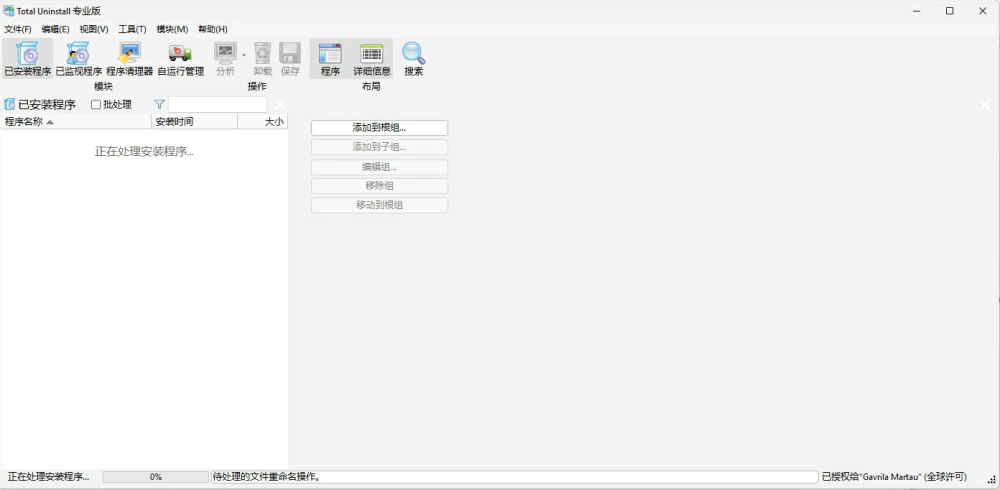
Task: Open the 编辑(E) menu
Action: (55, 29)
